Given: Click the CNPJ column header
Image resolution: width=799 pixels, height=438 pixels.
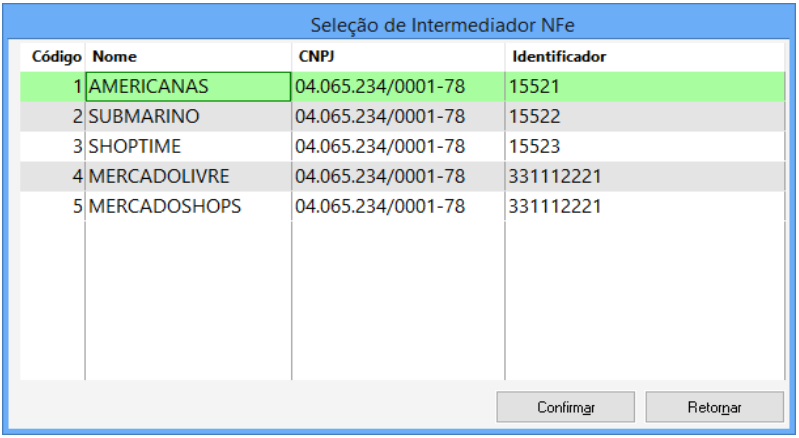Looking at the screenshot, I should click(316, 57).
